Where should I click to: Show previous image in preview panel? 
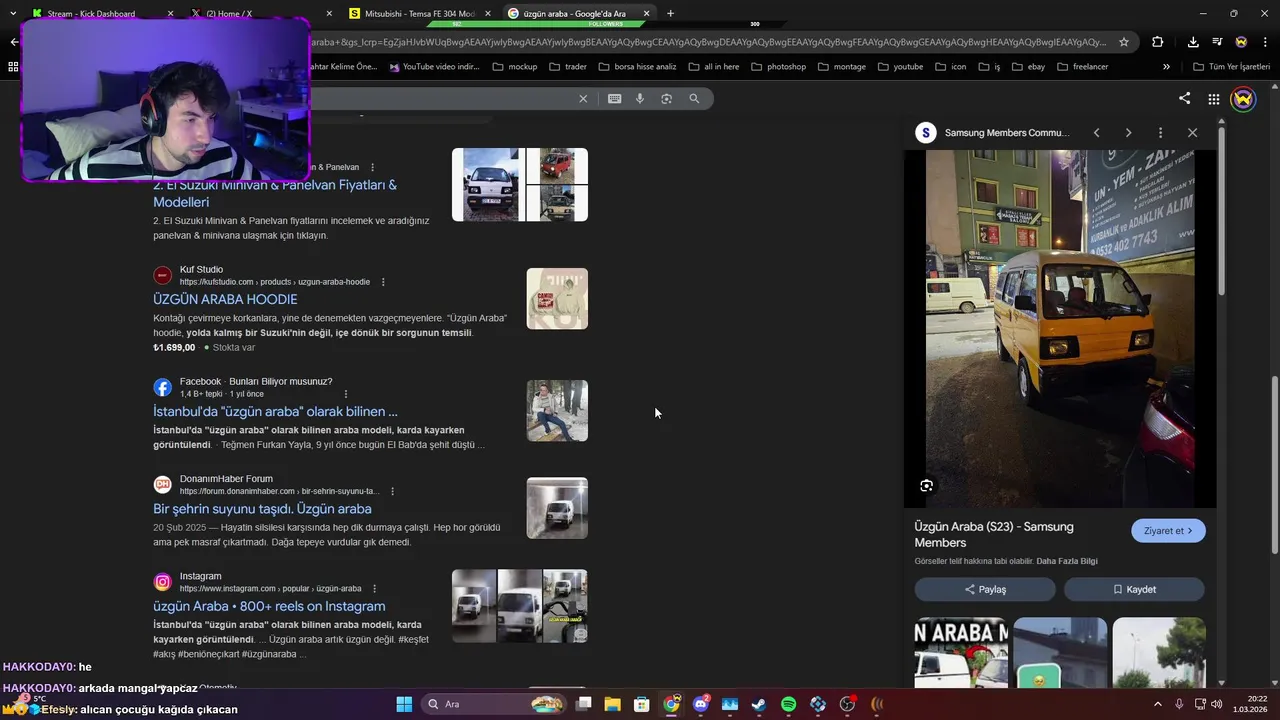coord(1096,133)
